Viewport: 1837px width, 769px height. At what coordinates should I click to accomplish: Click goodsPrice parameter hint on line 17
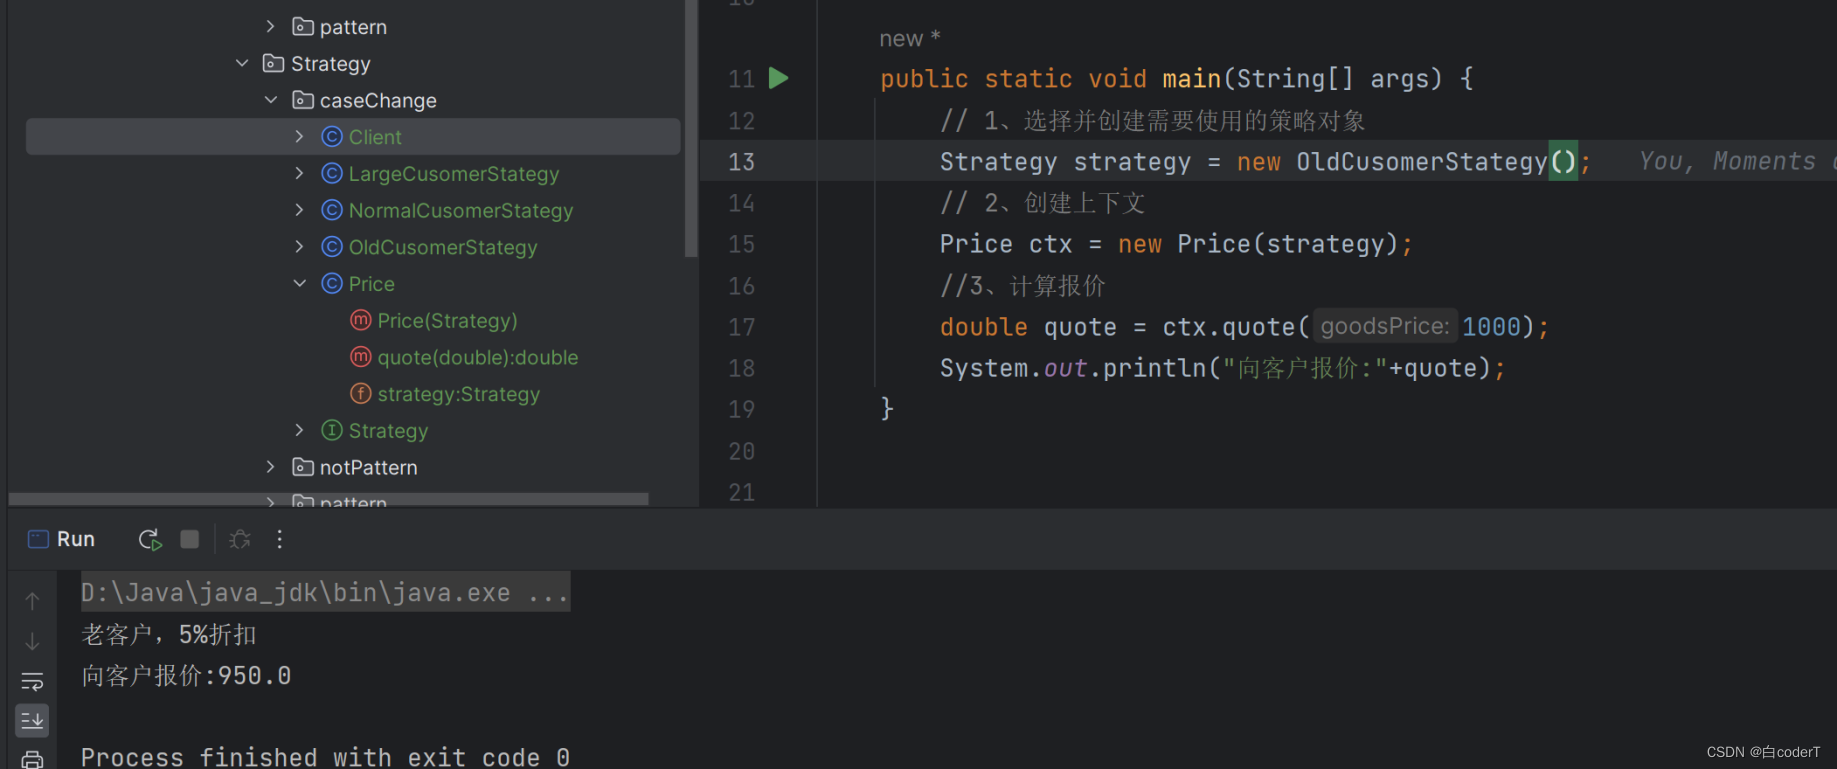coord(1385,327)
